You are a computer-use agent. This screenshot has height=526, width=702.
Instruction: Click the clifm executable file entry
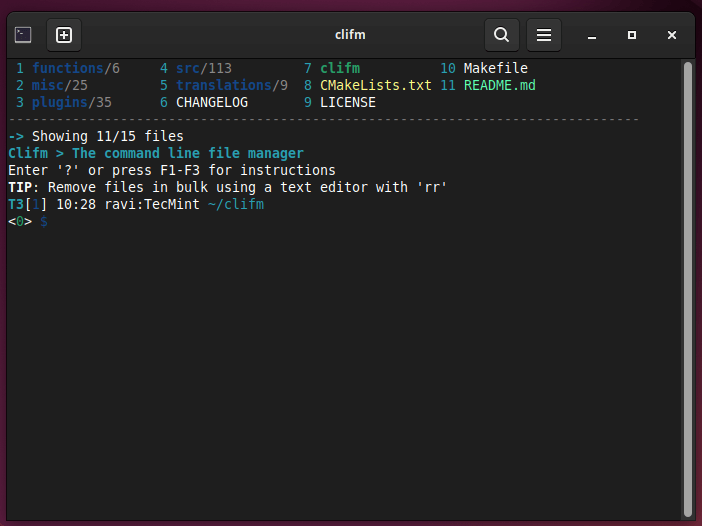[x=340, y=69]
